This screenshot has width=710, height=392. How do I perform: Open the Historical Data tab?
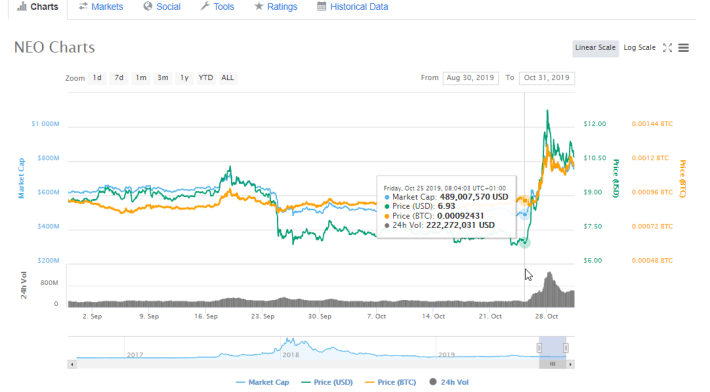(x=353, y=7)
